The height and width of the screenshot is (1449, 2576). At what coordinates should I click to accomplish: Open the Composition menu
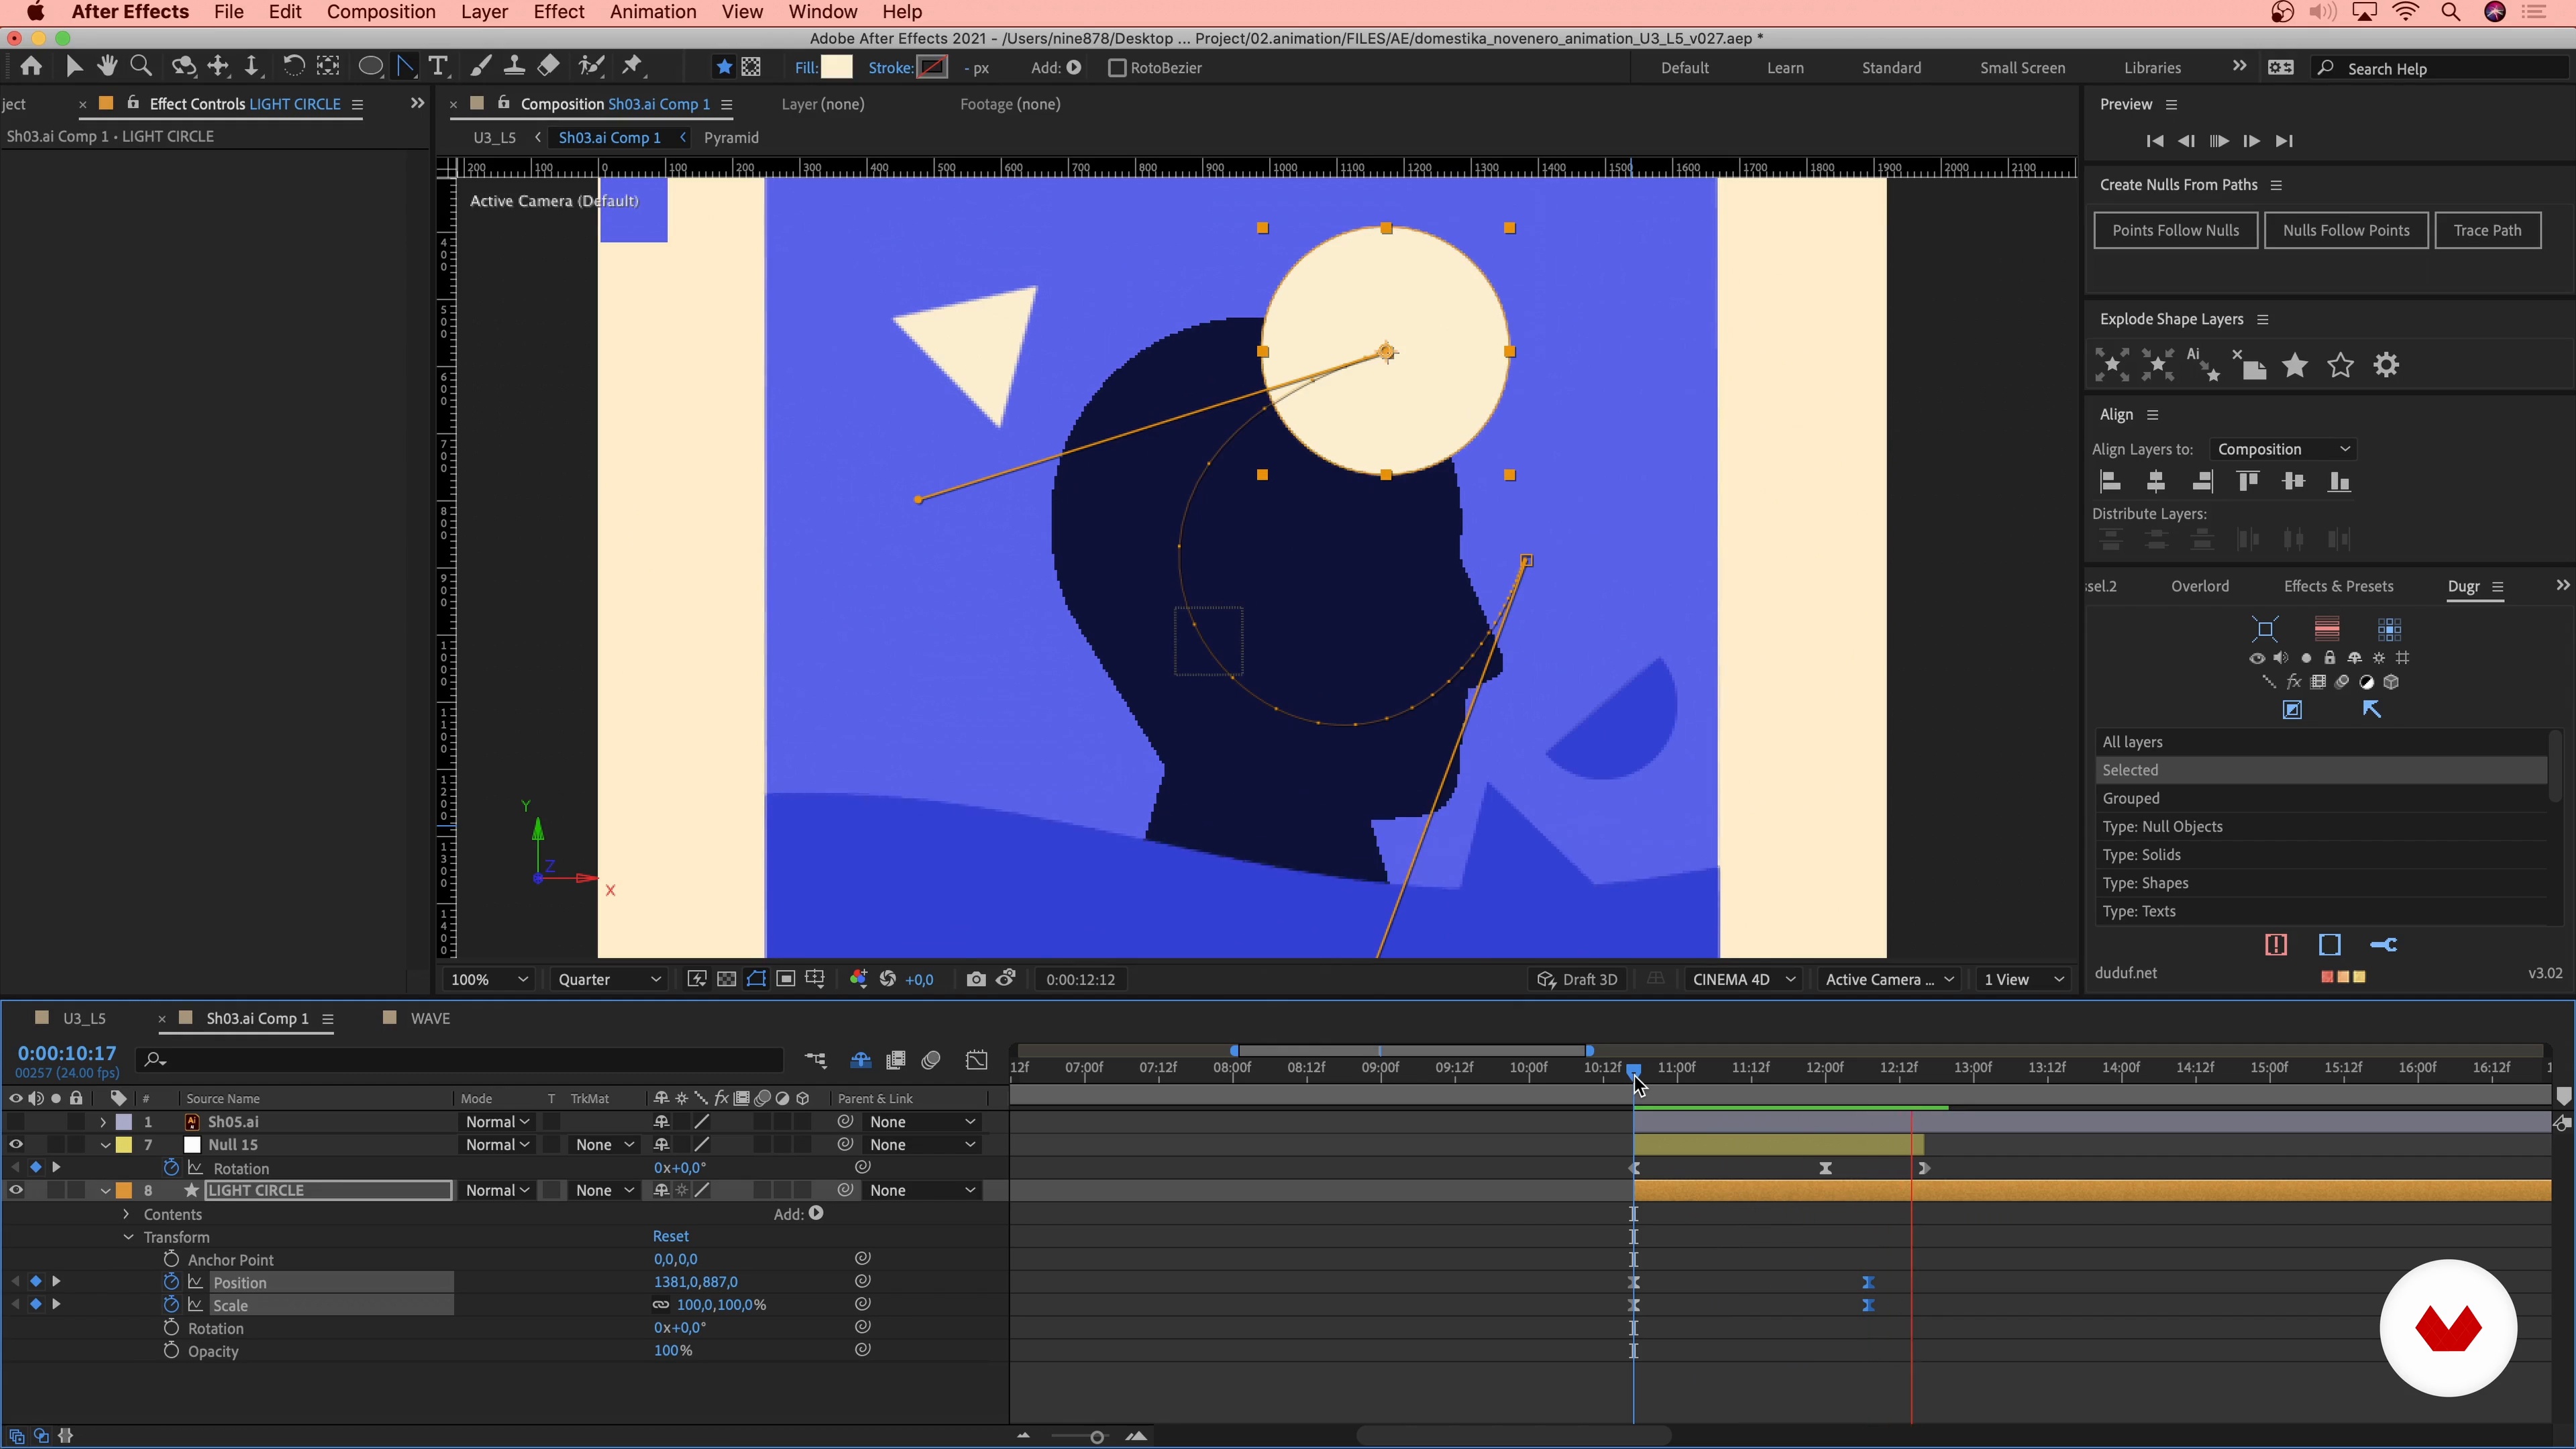(381, 12)
